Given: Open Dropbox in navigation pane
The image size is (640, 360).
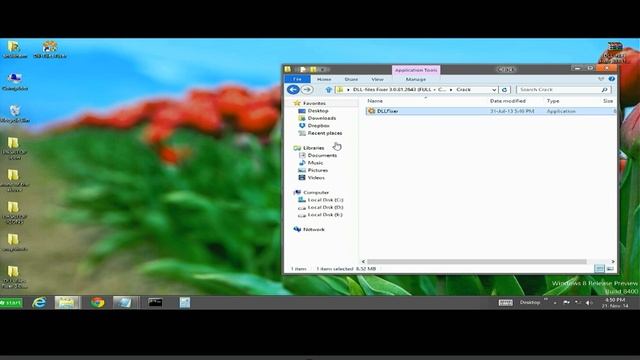Looking at the screenshot, I should [x=318, y=125].
